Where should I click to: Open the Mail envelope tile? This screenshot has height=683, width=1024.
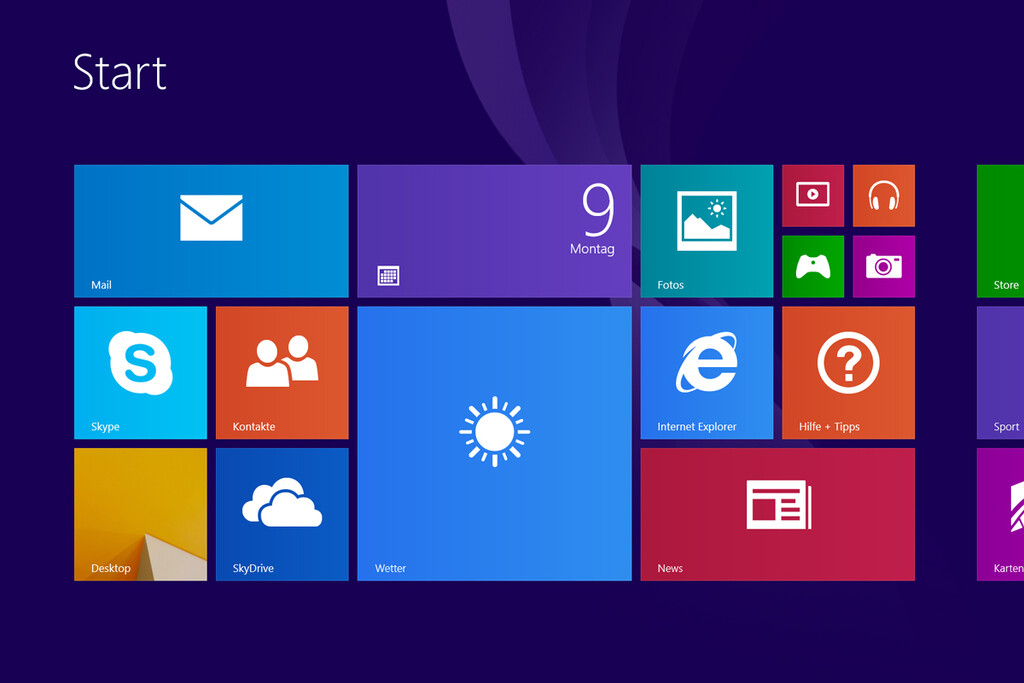point(211,231)
